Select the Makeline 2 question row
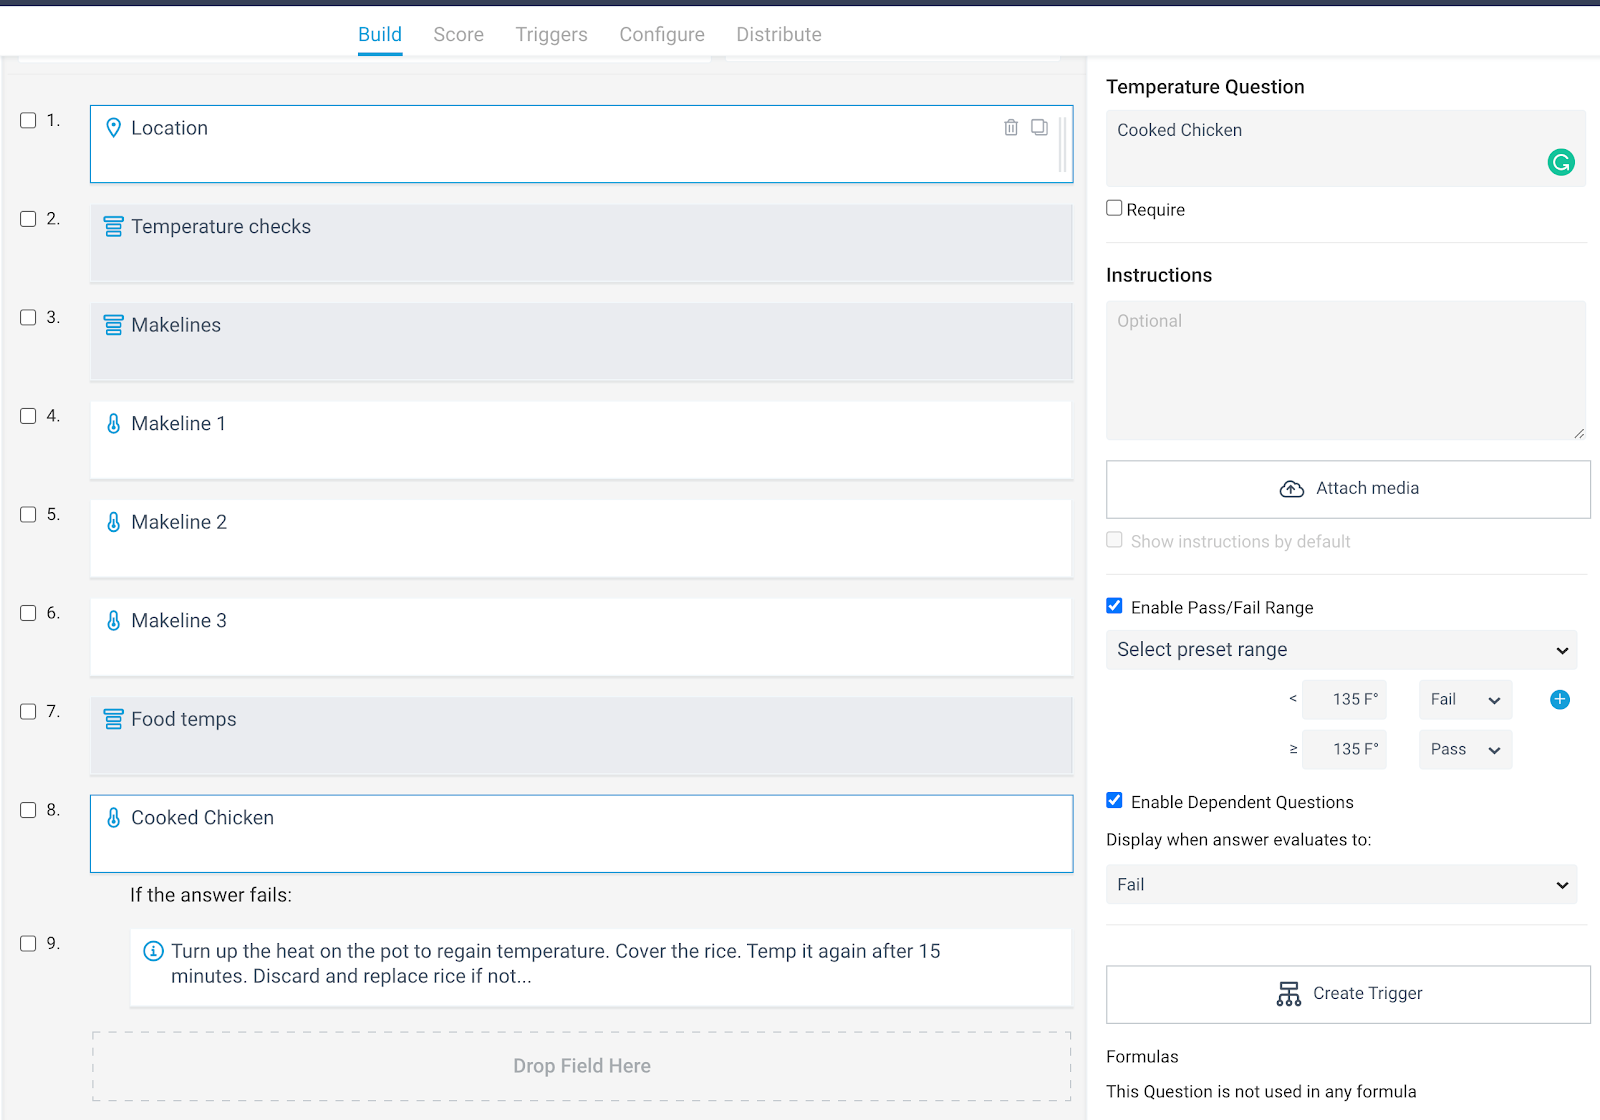Viewport: 1600px width, 1120px height. 582,539
